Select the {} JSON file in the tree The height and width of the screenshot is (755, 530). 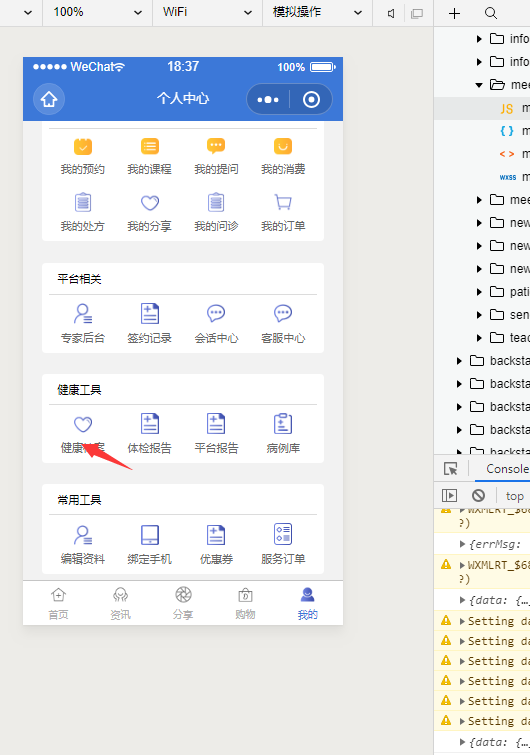tap(482, 131)
